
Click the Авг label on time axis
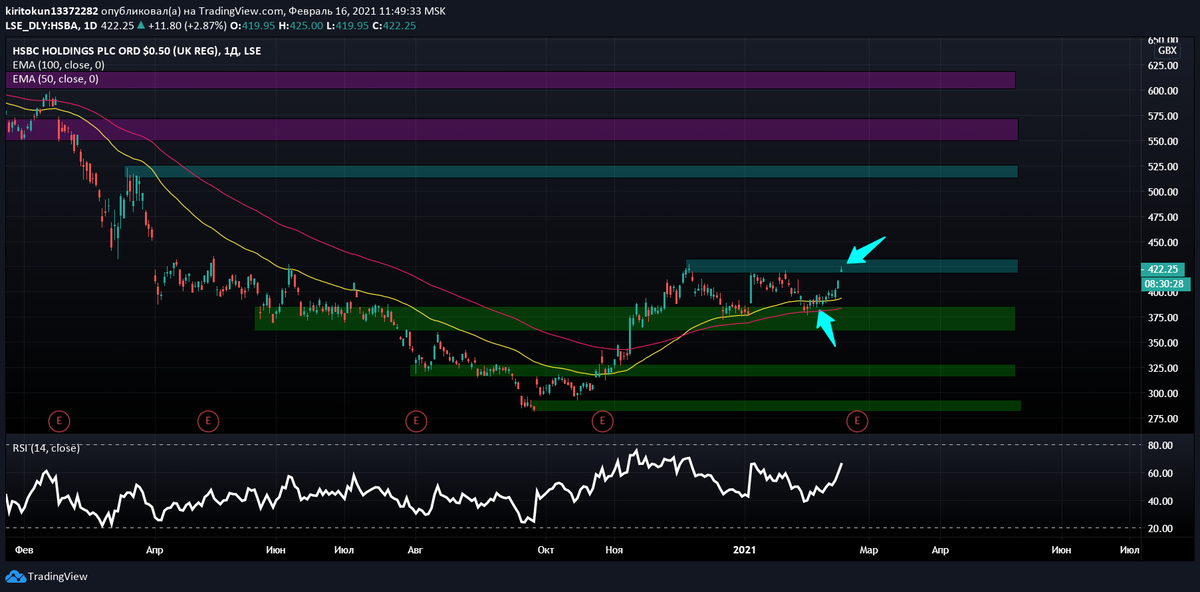coord(416,550)
